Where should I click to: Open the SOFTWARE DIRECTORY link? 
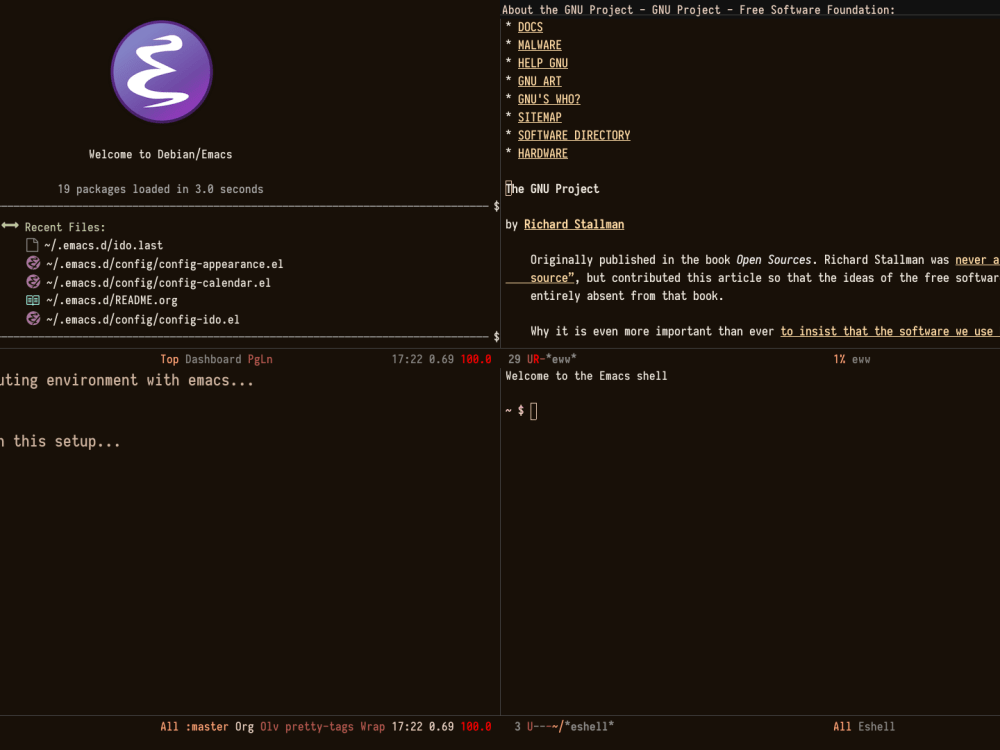coord(574,135)
